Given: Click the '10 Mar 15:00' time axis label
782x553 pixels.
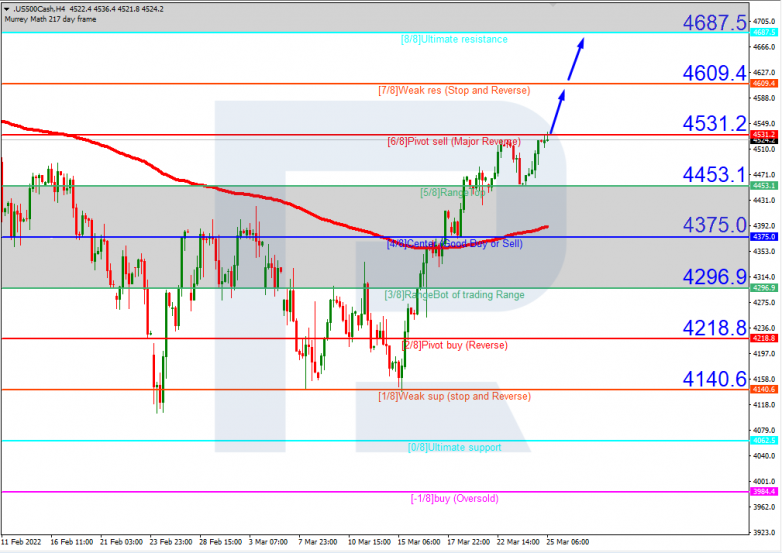Looking at the screenshot, I should [369, 542].
